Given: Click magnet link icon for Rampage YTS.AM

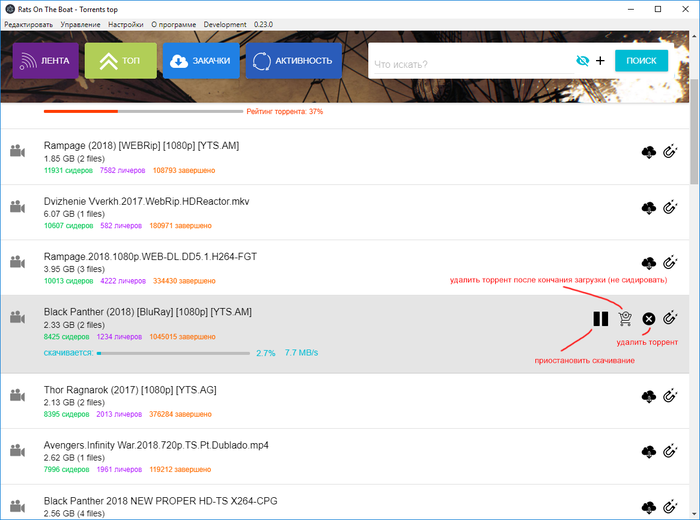Looking at the screenshot, I should pyautogui.click(x=670, y=151).
